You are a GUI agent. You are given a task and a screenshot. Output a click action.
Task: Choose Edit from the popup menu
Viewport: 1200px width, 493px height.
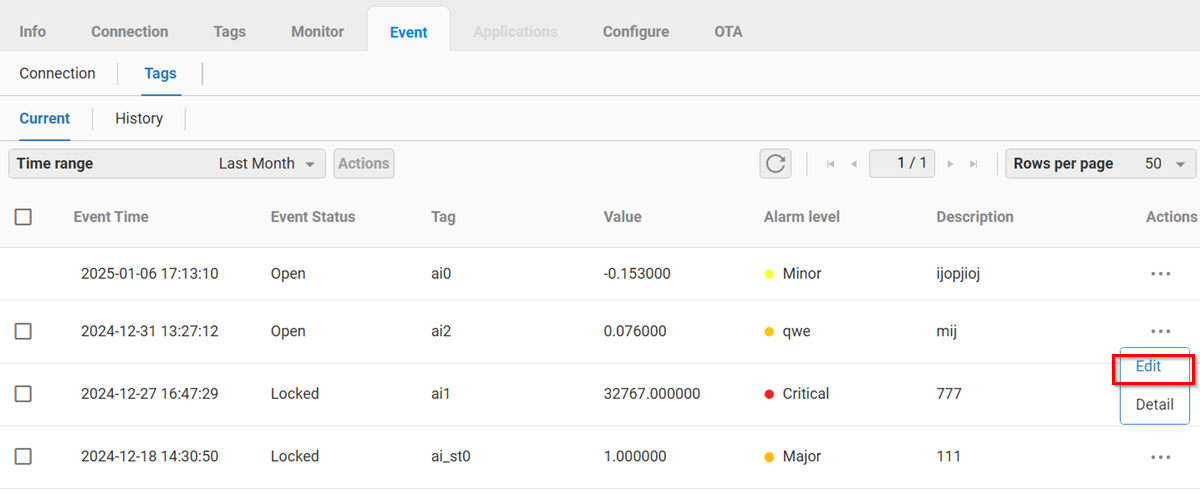point(1149,367)
